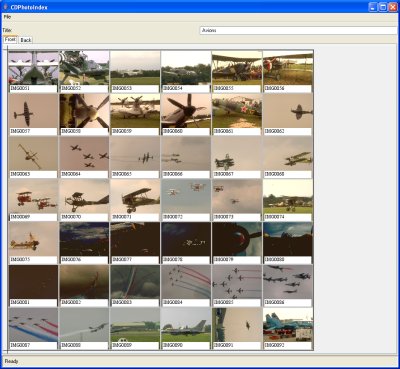Image resolution: width=400 pixels, height=369 pixels.
Task: Select the thumbnail above caption IMG0065
Action: tap(135, 154)
